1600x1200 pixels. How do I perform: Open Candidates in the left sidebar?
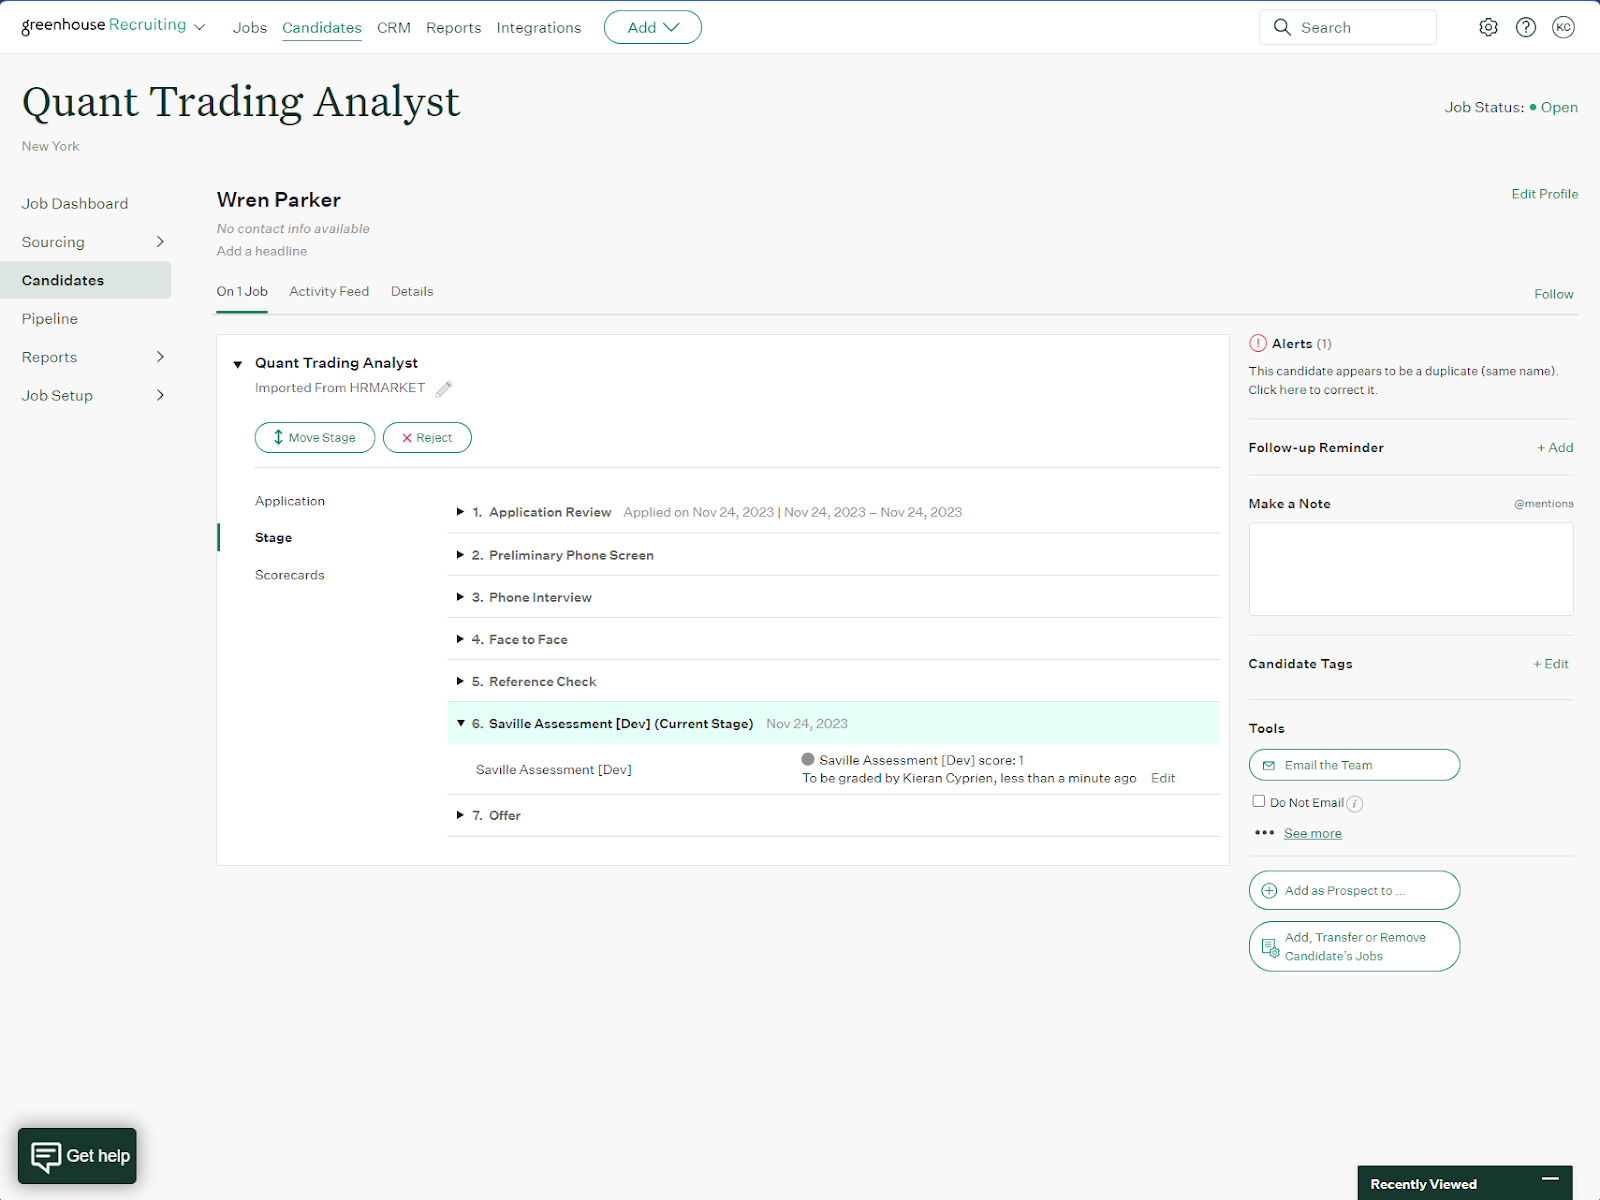[85, 280]
